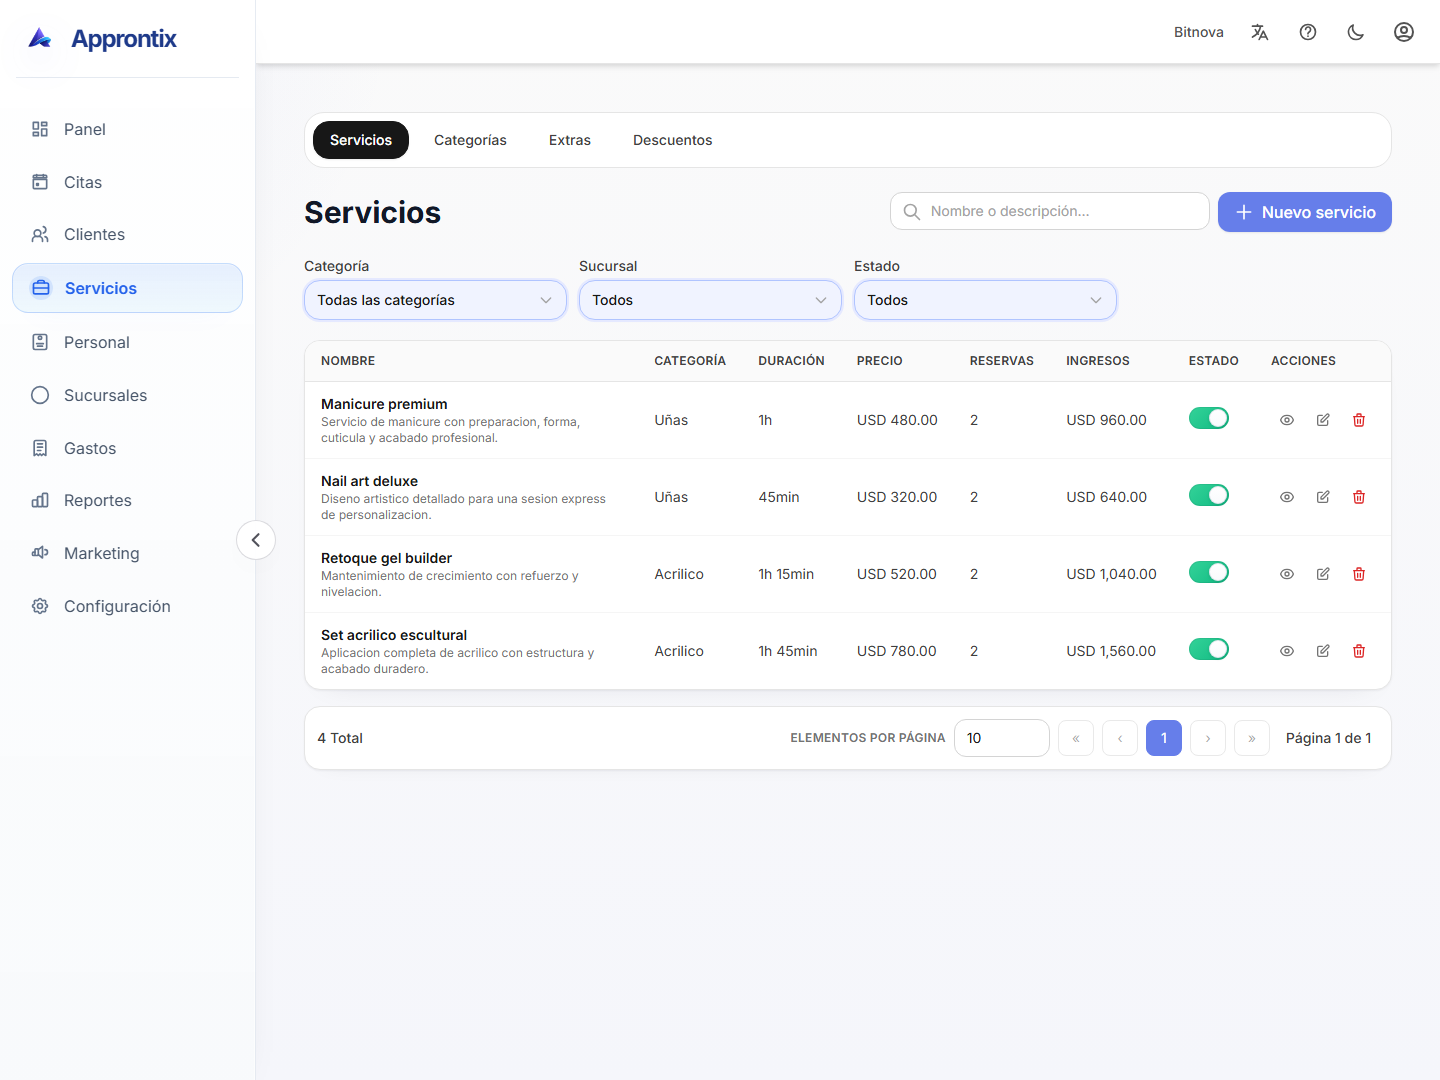Image resolution: width=1440 pixels, height=1080 pixels.
Task: Select Servicios in sidebar
Action: tap(127, 288)
